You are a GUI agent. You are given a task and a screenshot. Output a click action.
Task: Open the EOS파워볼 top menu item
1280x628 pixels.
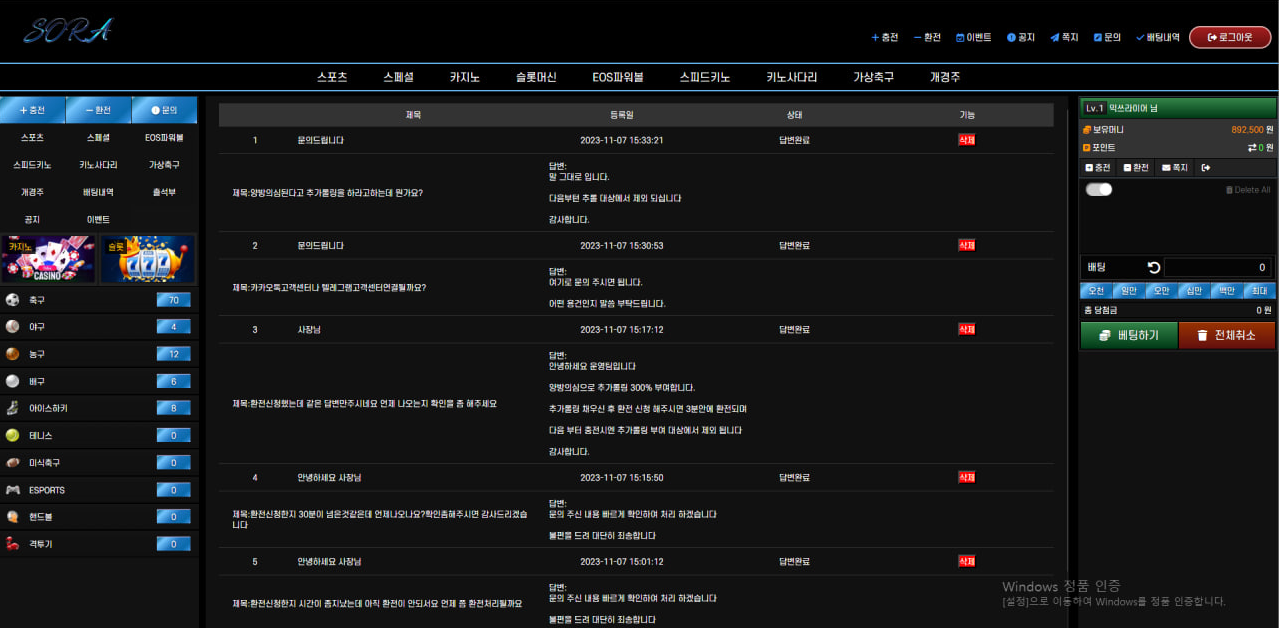point(618,77)
